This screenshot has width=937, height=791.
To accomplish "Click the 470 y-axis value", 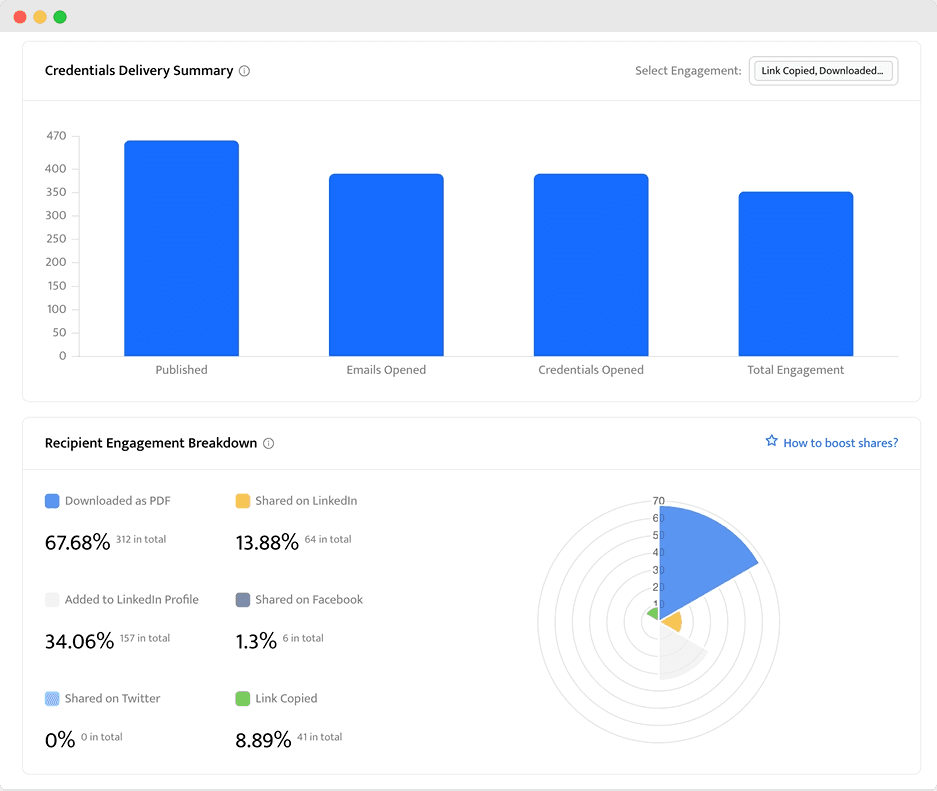I will click(56, 136).
